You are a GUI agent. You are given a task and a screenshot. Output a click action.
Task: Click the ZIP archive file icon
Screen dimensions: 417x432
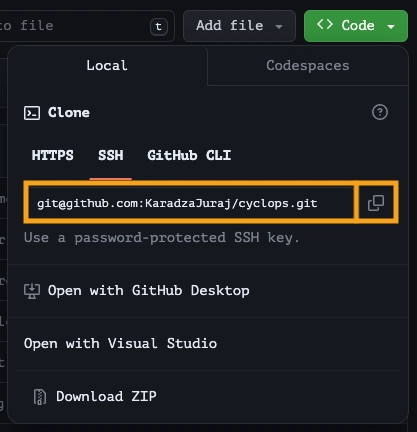tap(40, 397)
